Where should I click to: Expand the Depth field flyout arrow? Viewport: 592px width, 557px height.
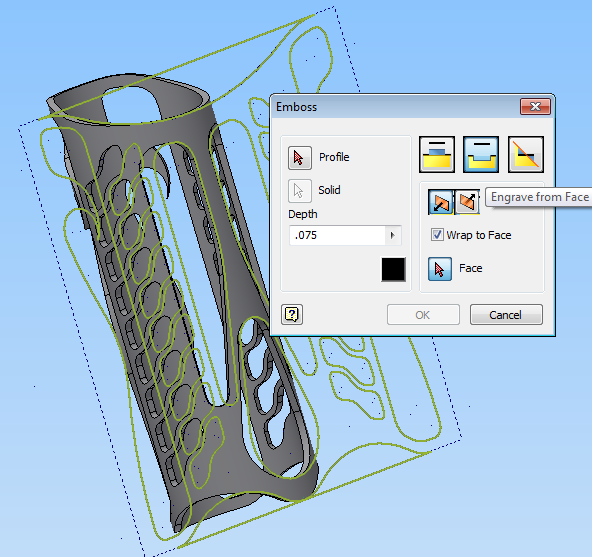pos(393,236)
